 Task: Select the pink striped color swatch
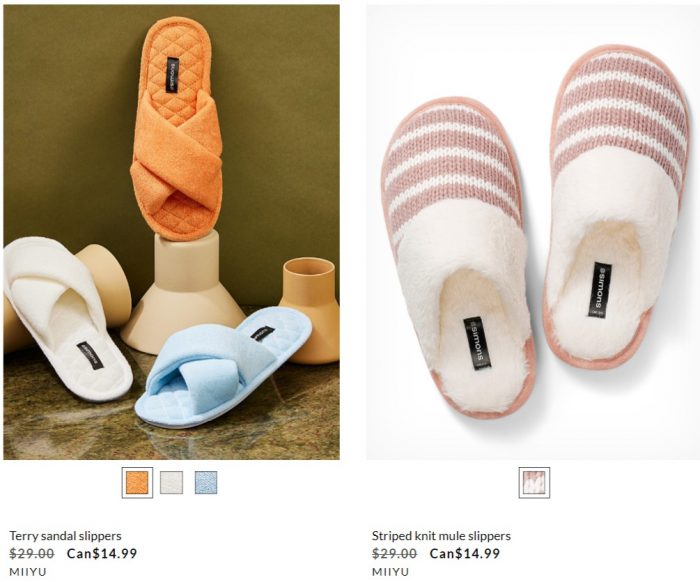click(534, 482)
